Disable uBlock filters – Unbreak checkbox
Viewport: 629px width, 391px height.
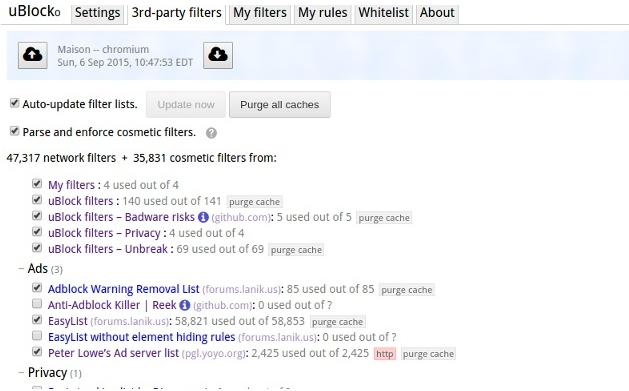coord(37,248)
